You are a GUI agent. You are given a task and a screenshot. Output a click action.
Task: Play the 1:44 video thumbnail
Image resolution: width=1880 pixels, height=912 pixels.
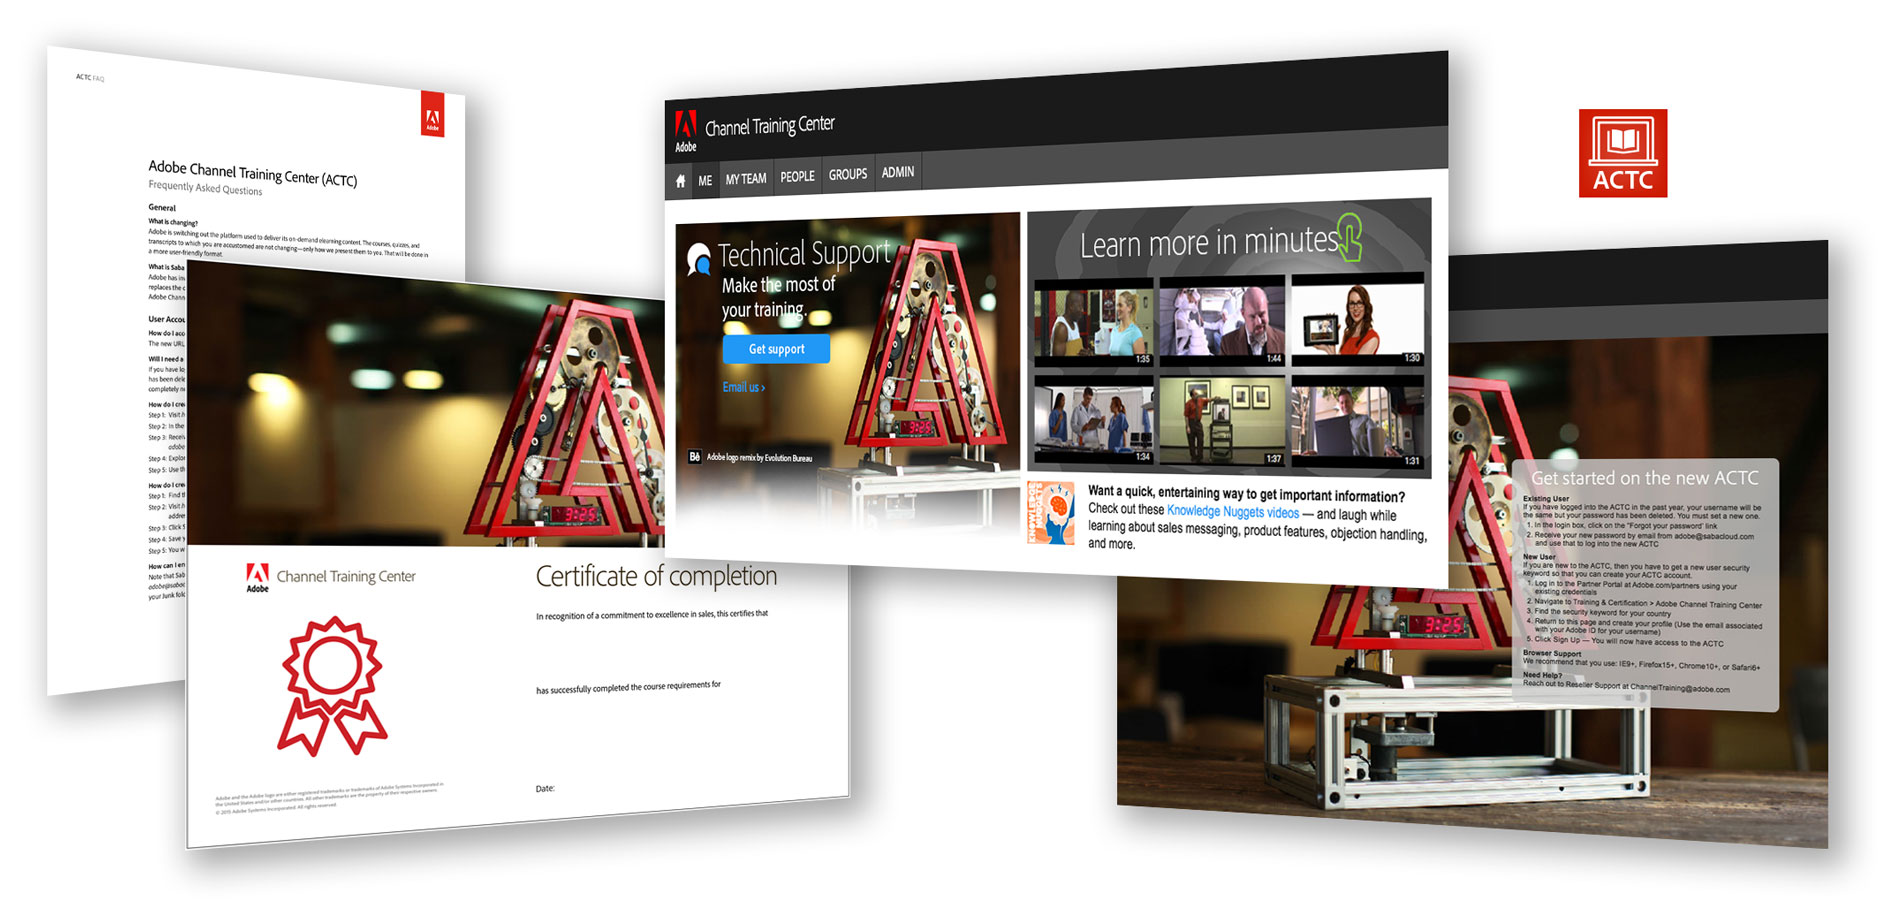tap(1222, 320)
